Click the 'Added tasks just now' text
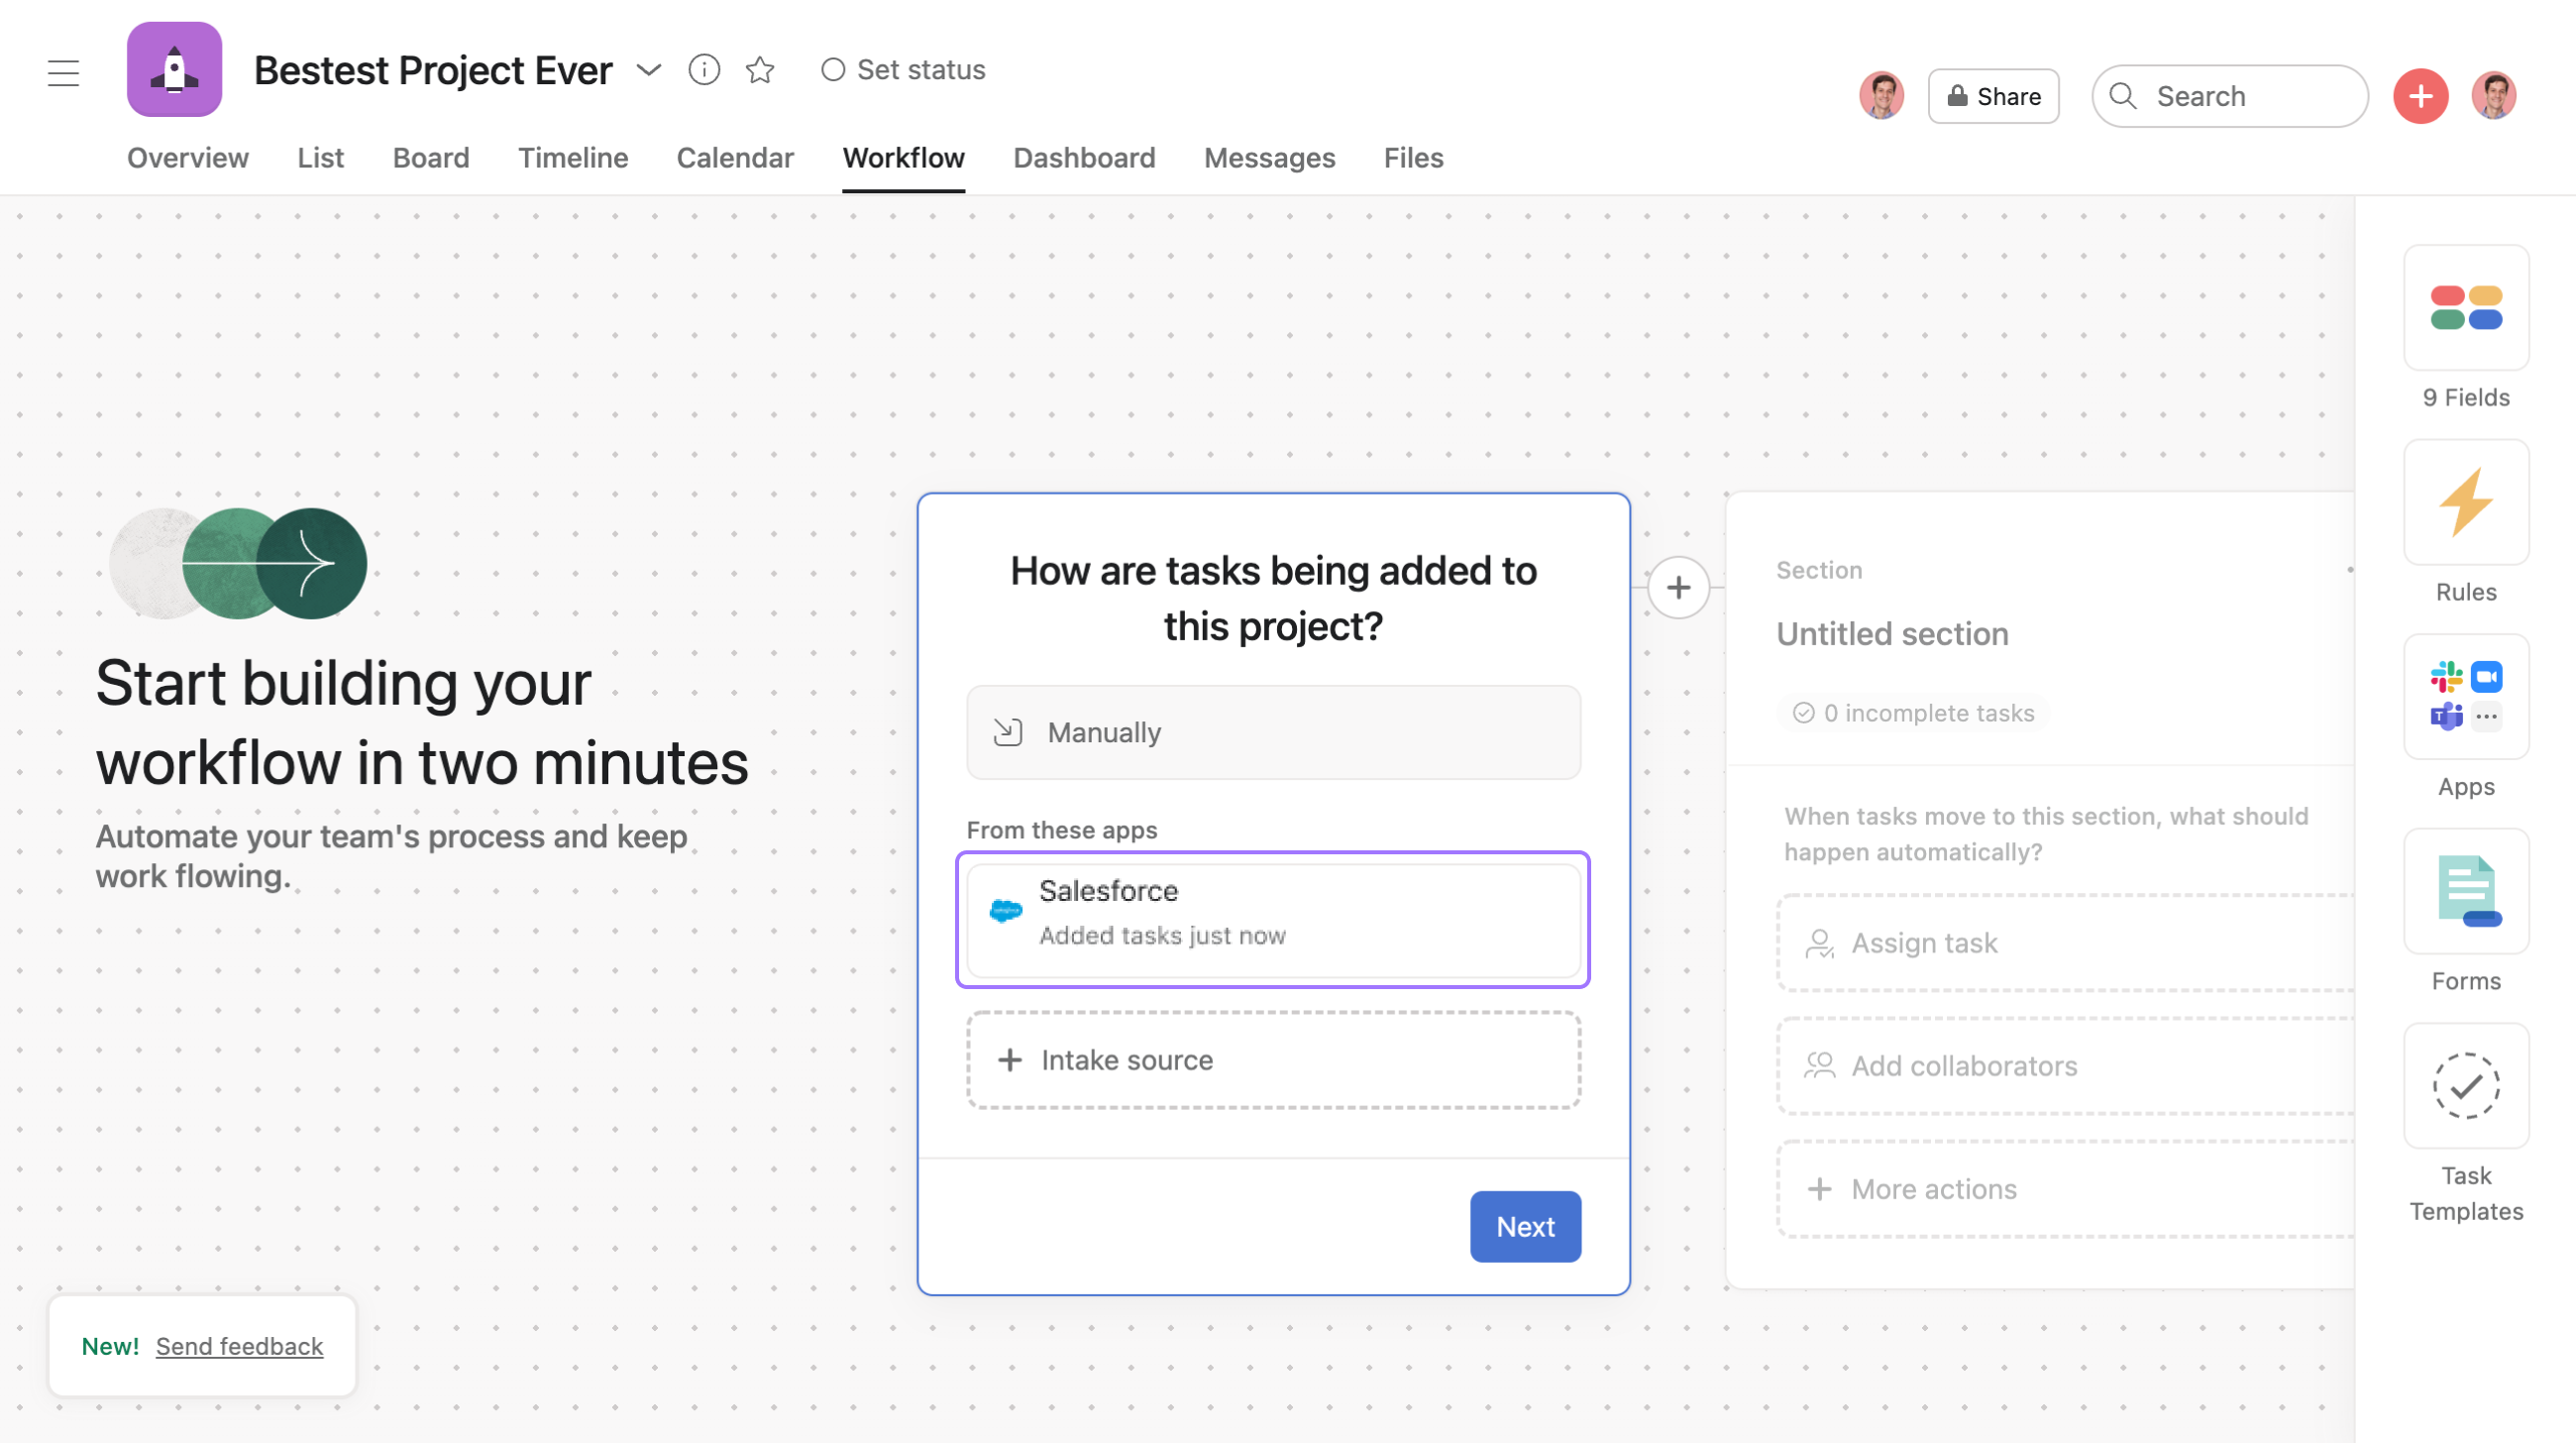The width and height of the screenshot is (2576, 1443). [1162, 936]
